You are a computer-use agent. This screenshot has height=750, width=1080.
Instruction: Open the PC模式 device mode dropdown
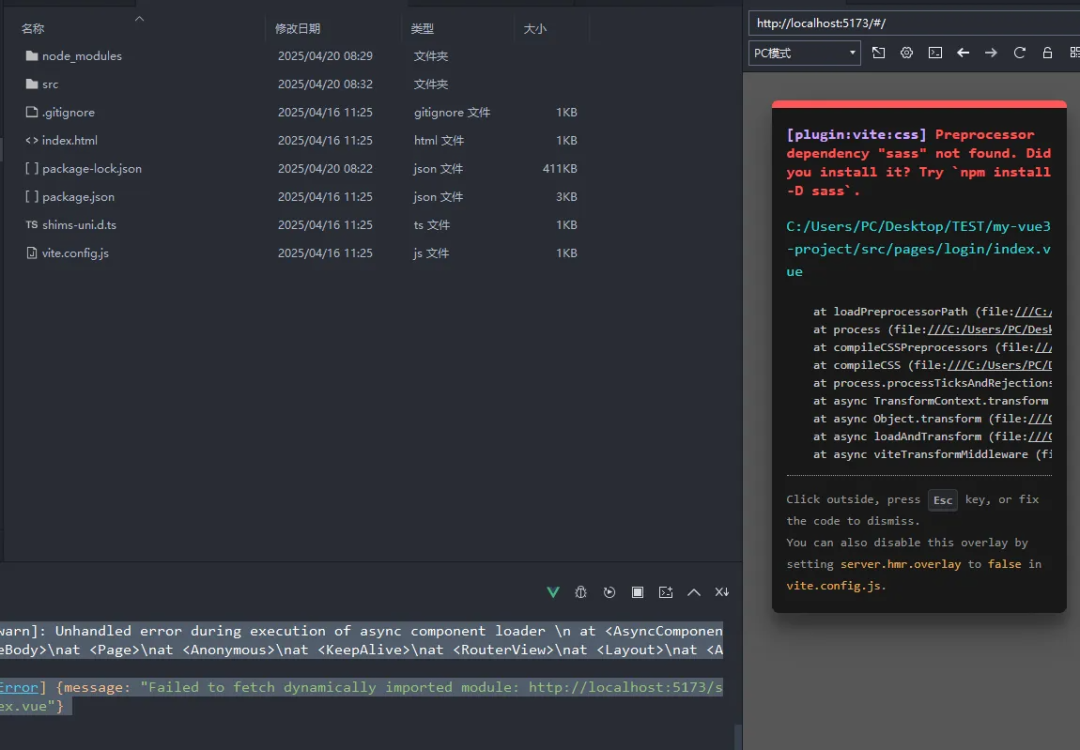pos(804,52)
